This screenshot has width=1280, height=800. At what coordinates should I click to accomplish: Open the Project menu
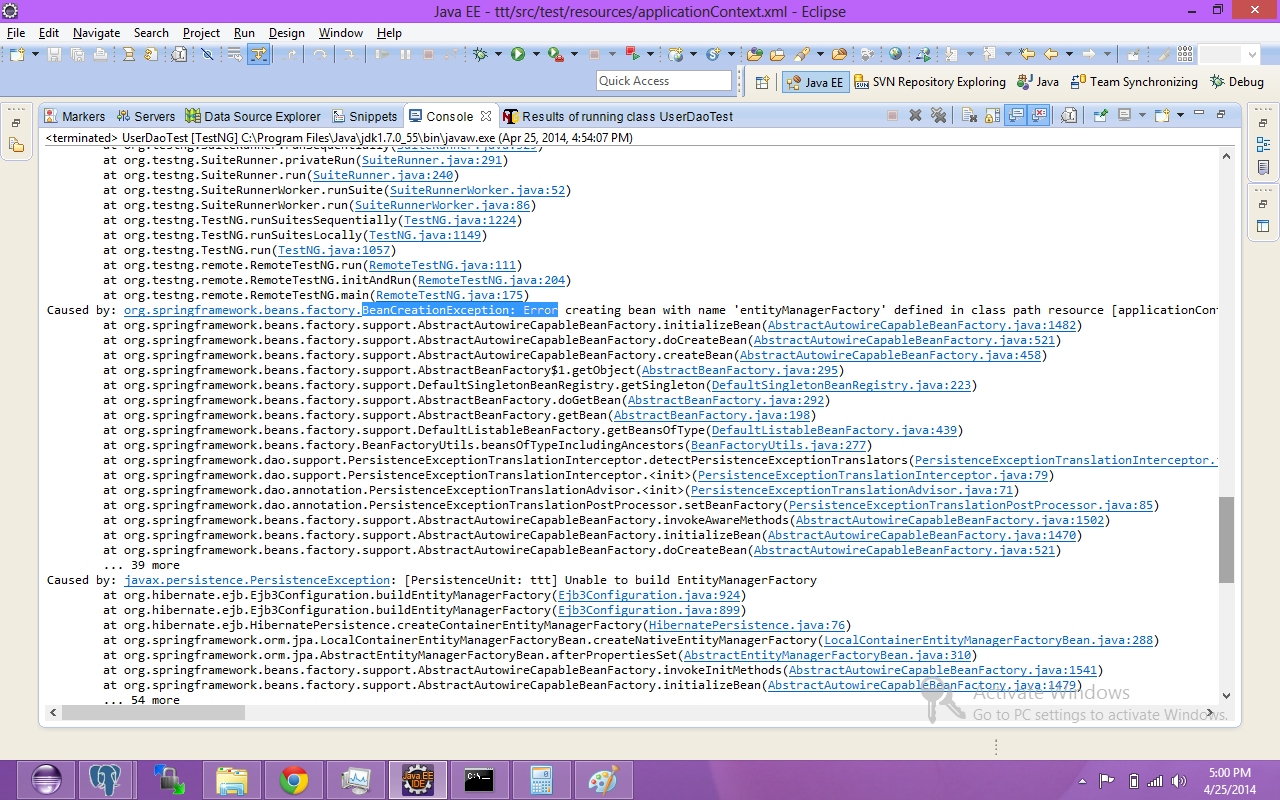(201, 33)
